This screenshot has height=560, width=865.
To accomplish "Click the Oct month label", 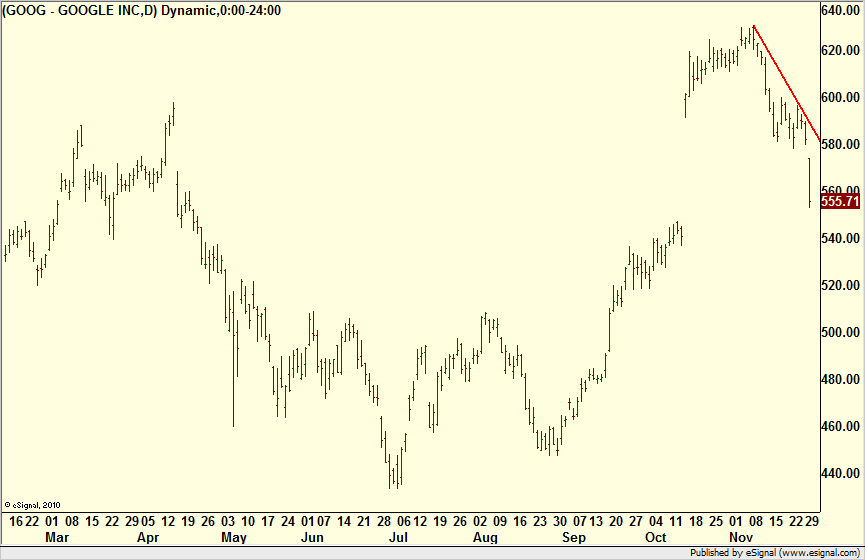I will click(655, 537).
